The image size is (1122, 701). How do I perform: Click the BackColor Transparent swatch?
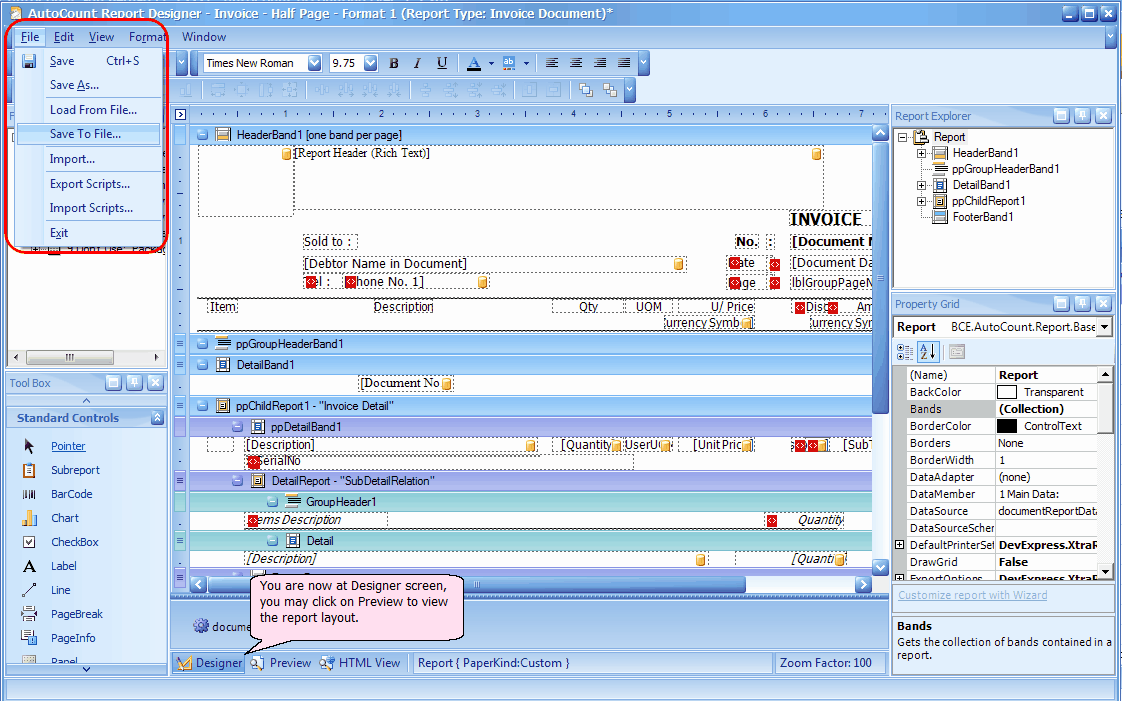pos(1007,392)
